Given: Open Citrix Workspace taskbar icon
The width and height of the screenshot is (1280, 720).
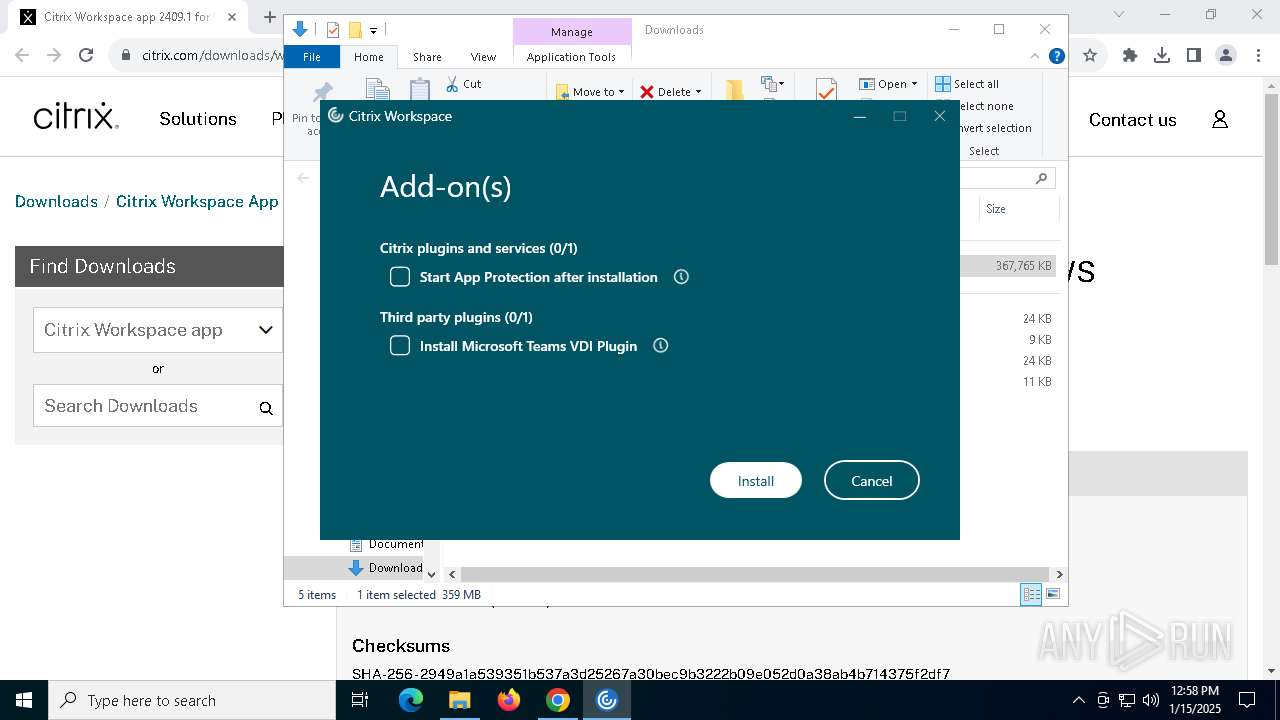Looking at the screenshot, I should pyautogui.click(x=607, y=700).
